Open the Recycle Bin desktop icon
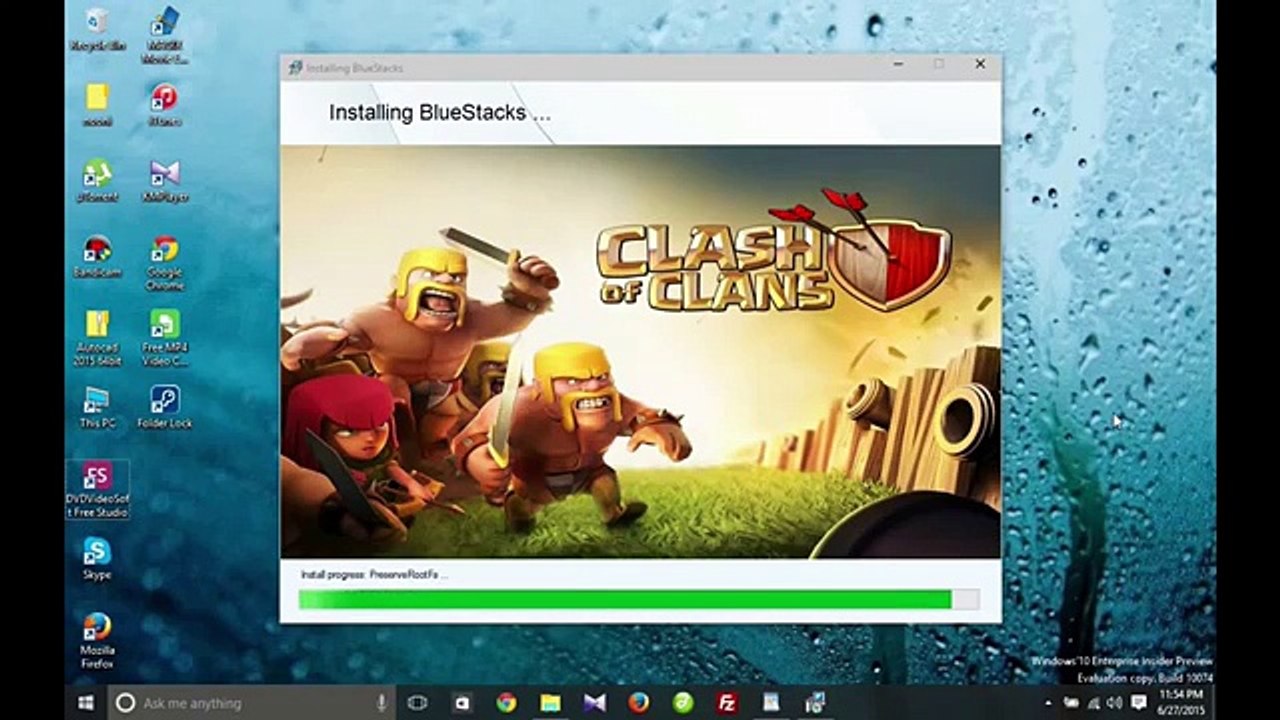The image size is (1280, 720). pos(97,30)
